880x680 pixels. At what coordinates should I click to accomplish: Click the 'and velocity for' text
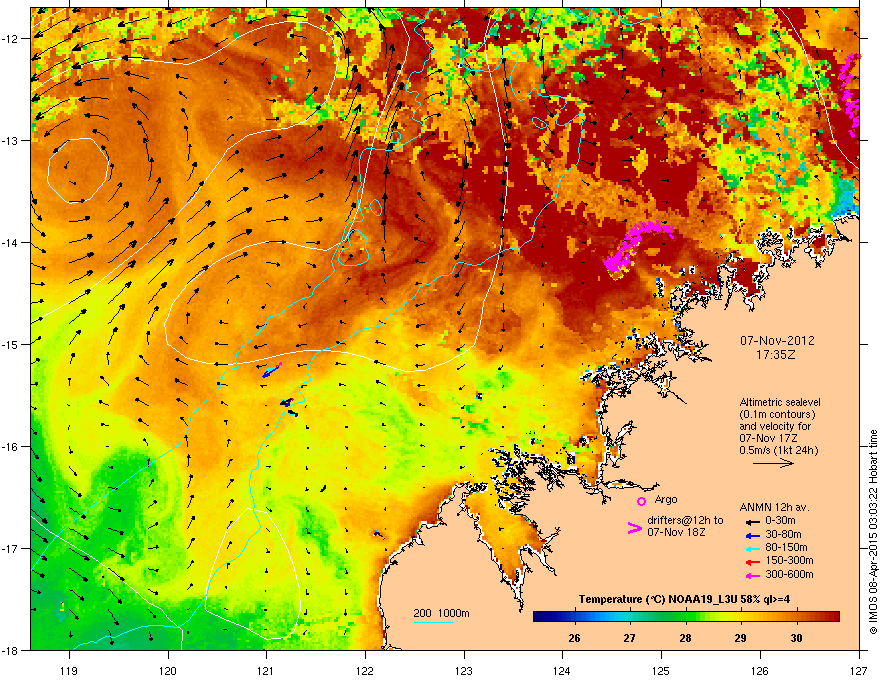tap(774, 426)
